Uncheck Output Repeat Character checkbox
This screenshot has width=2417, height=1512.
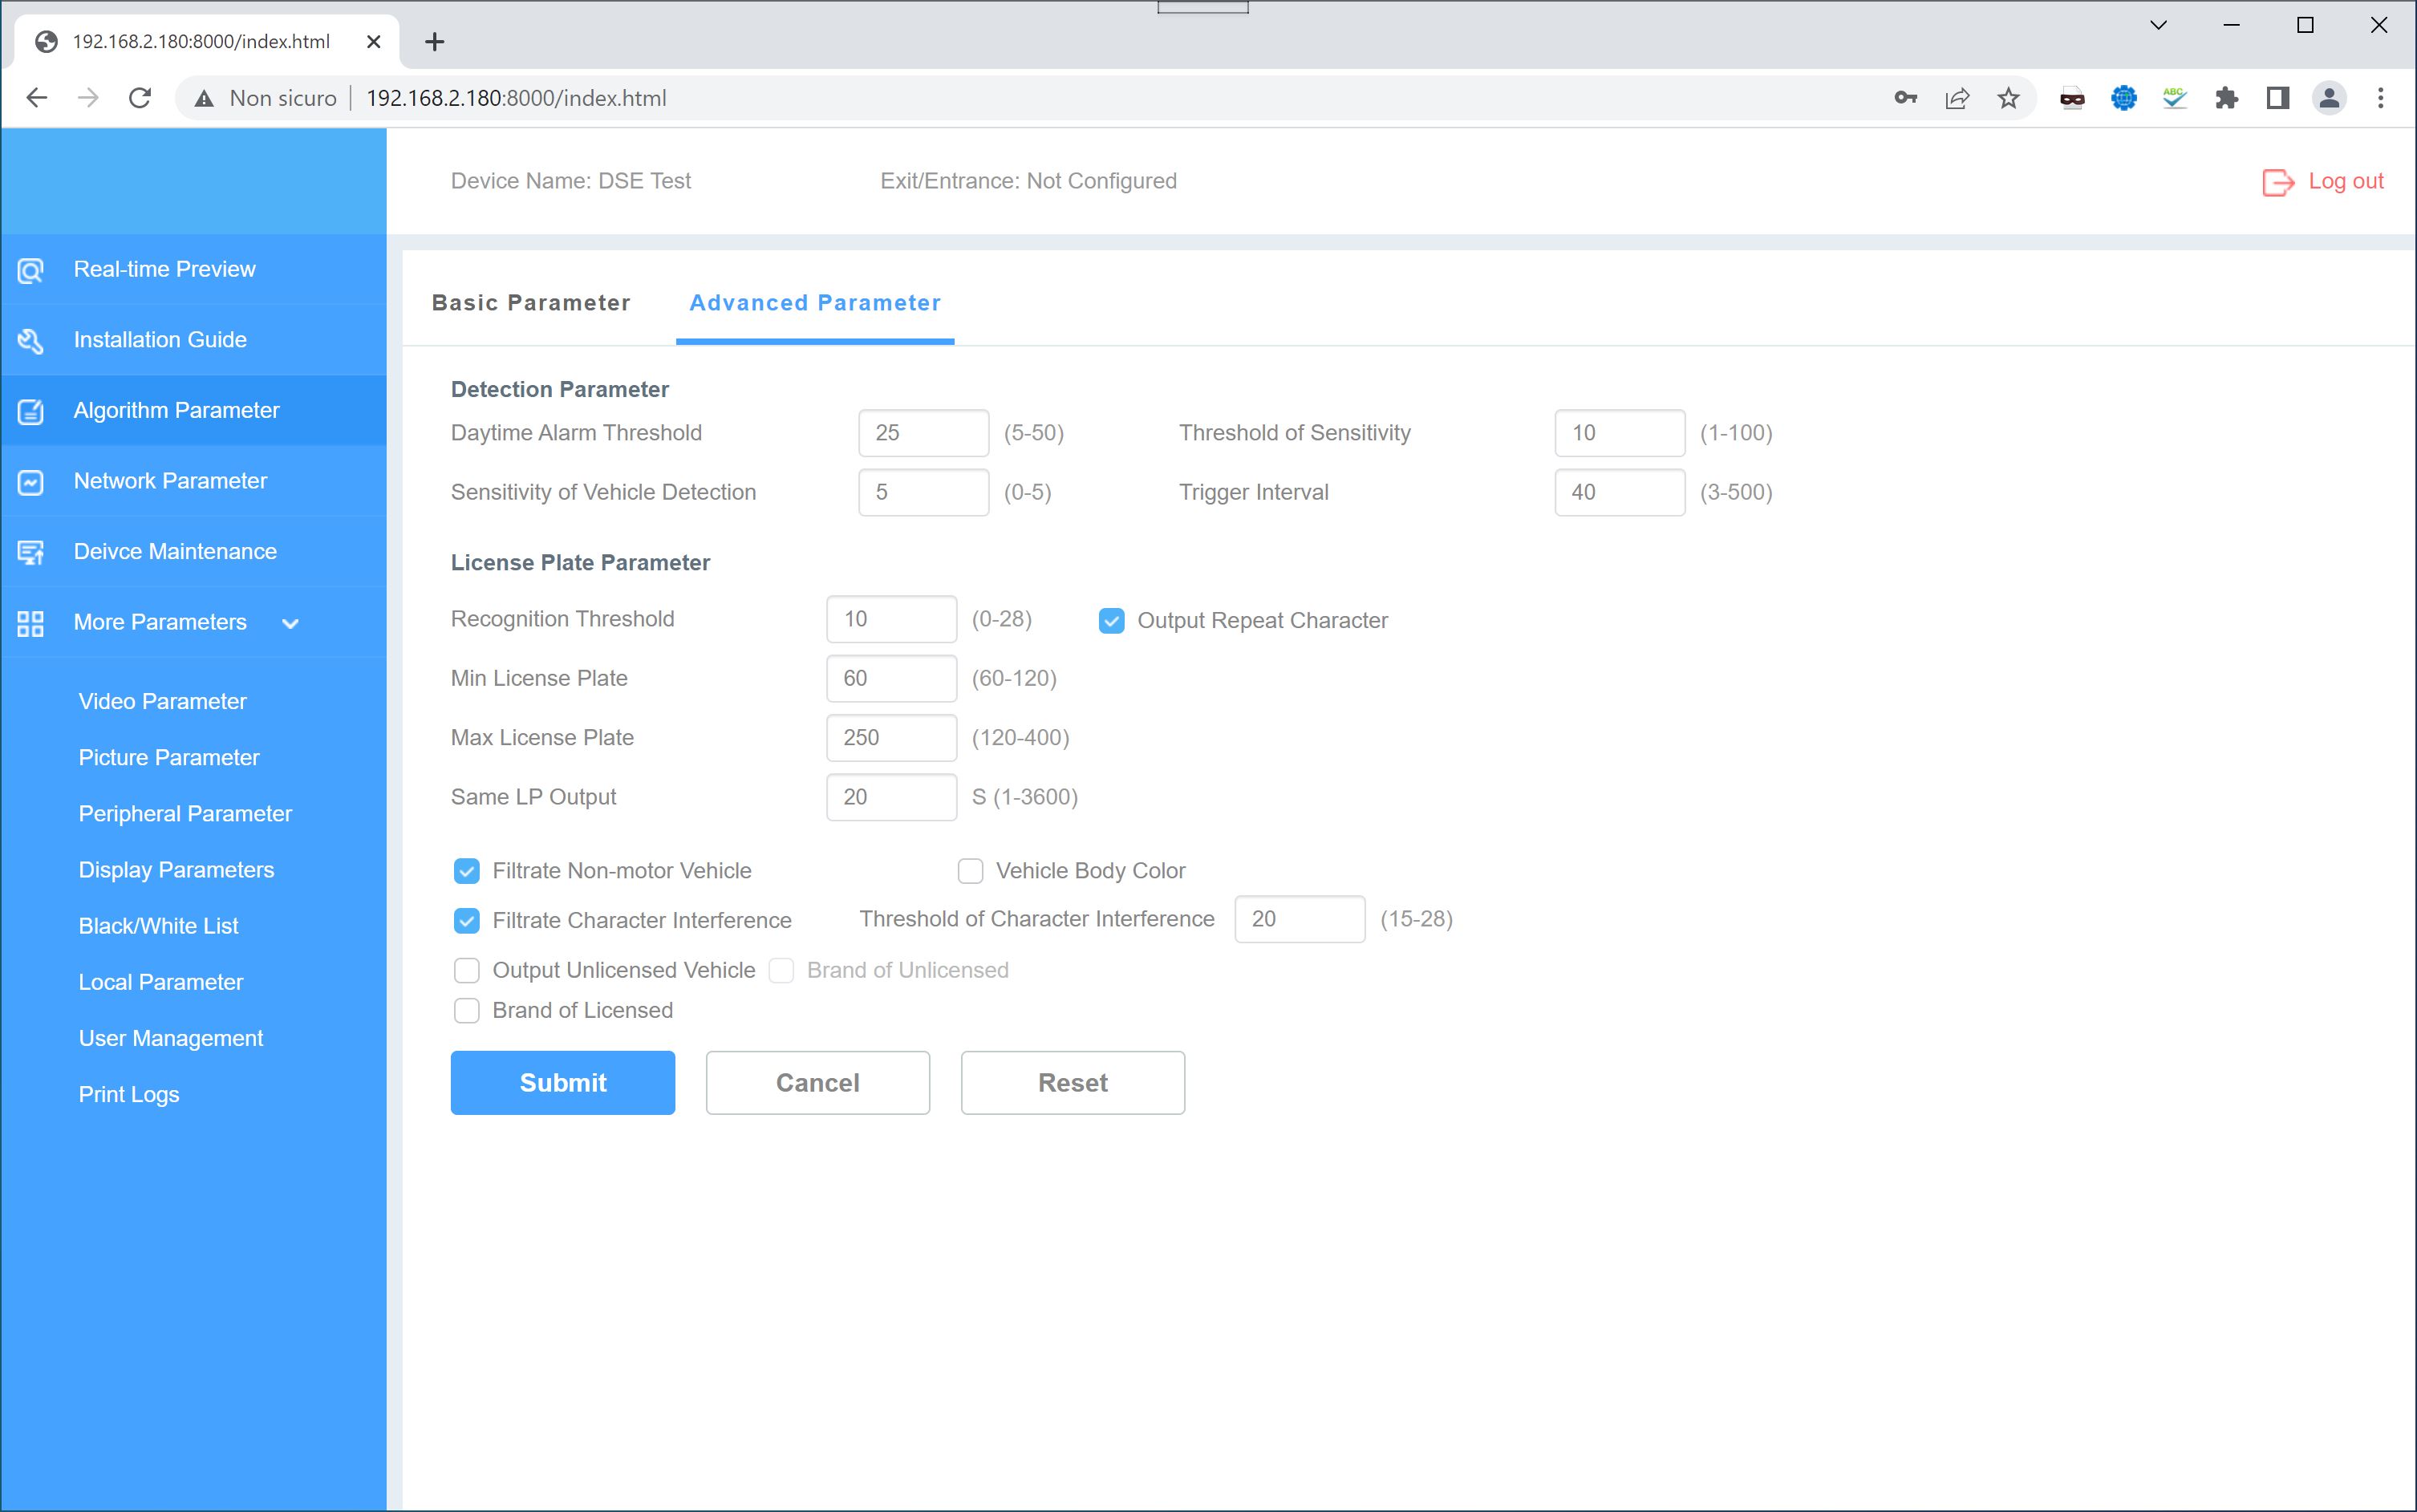[x=1111, y=621]
